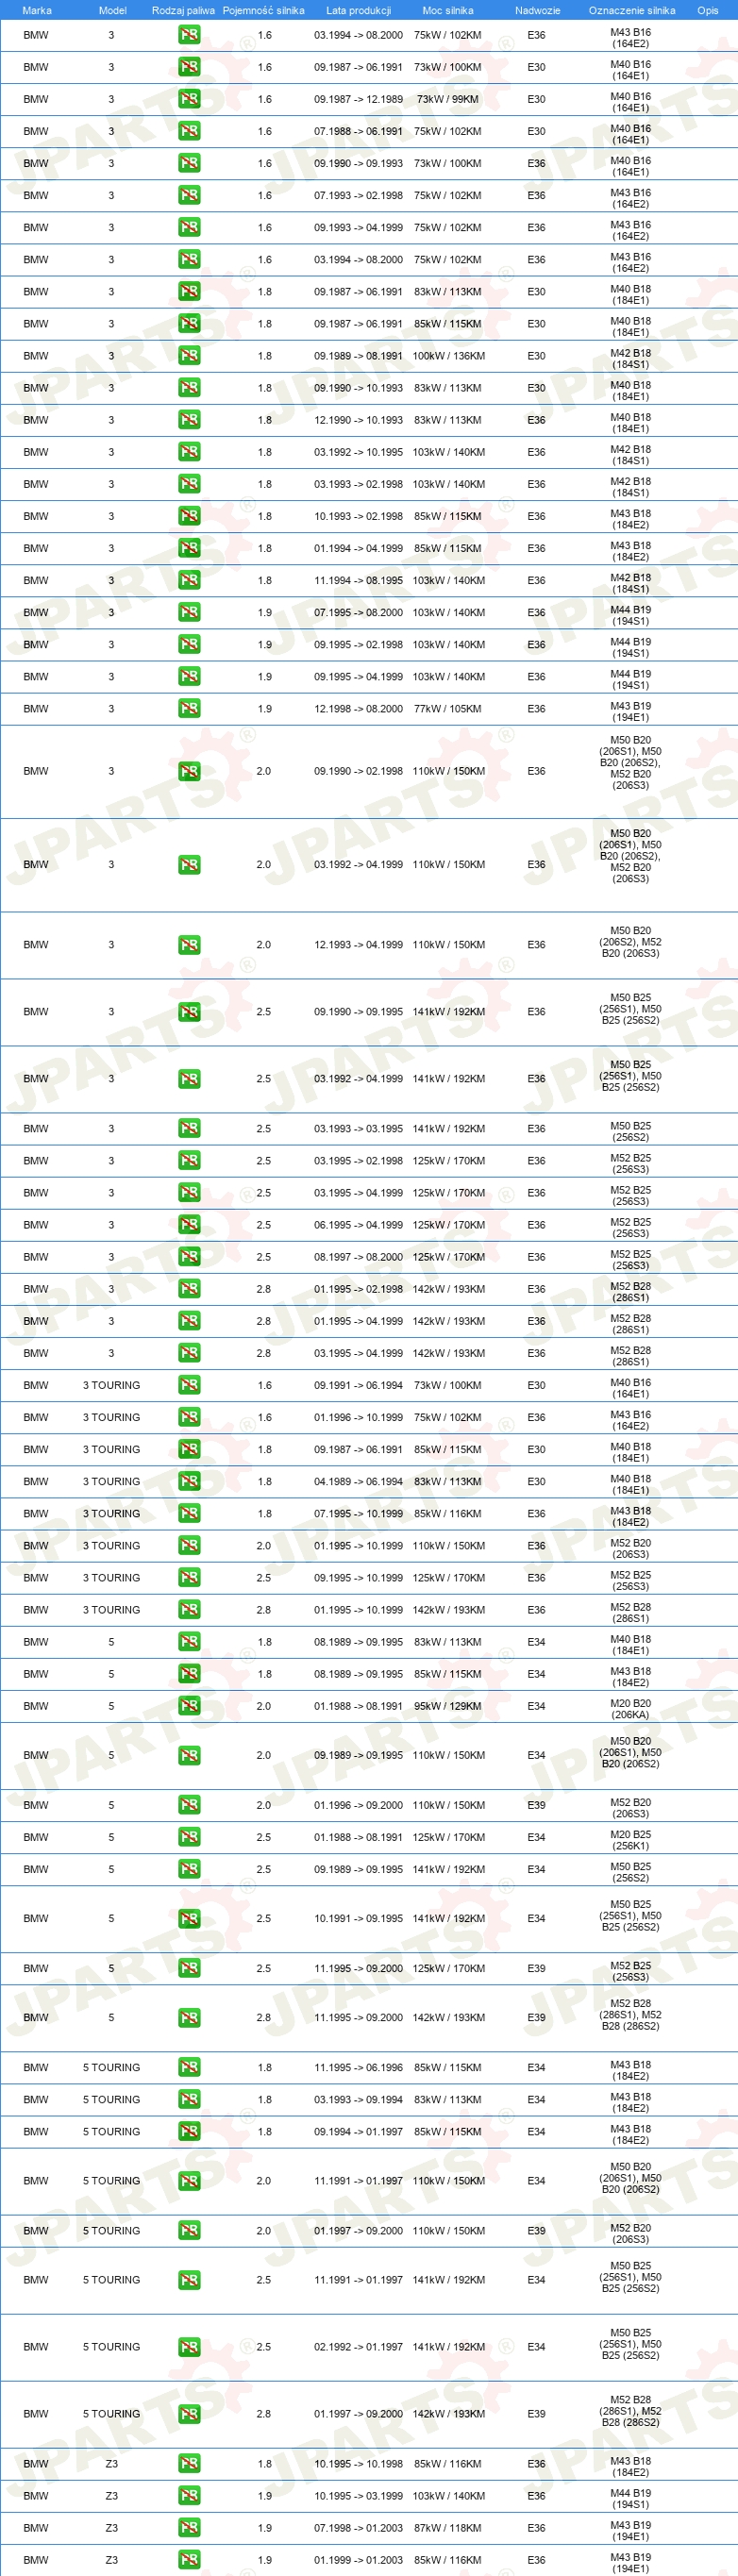Click the 73kW / 99KM power cell
This screenshot has width=738, height=2576.
(447, 99)
